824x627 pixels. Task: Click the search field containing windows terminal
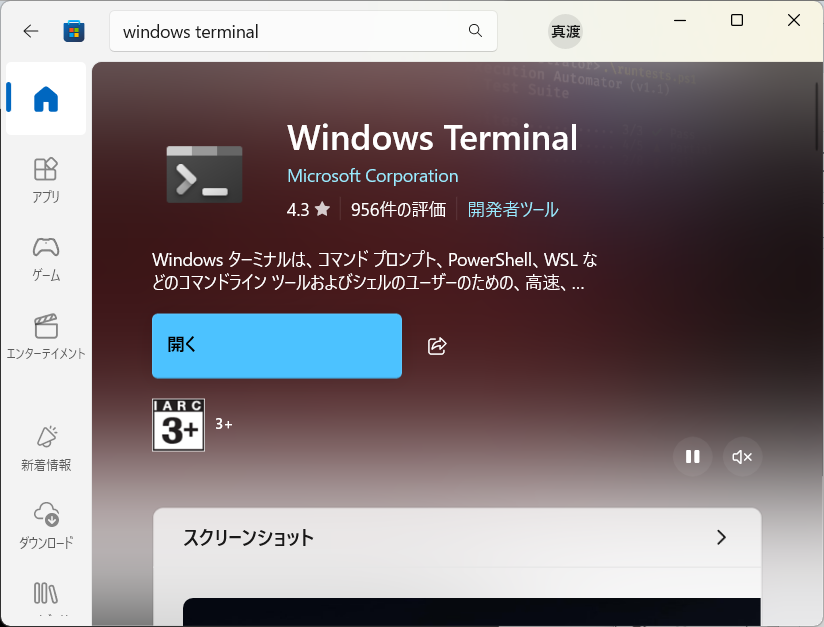[x=290, y=31]
